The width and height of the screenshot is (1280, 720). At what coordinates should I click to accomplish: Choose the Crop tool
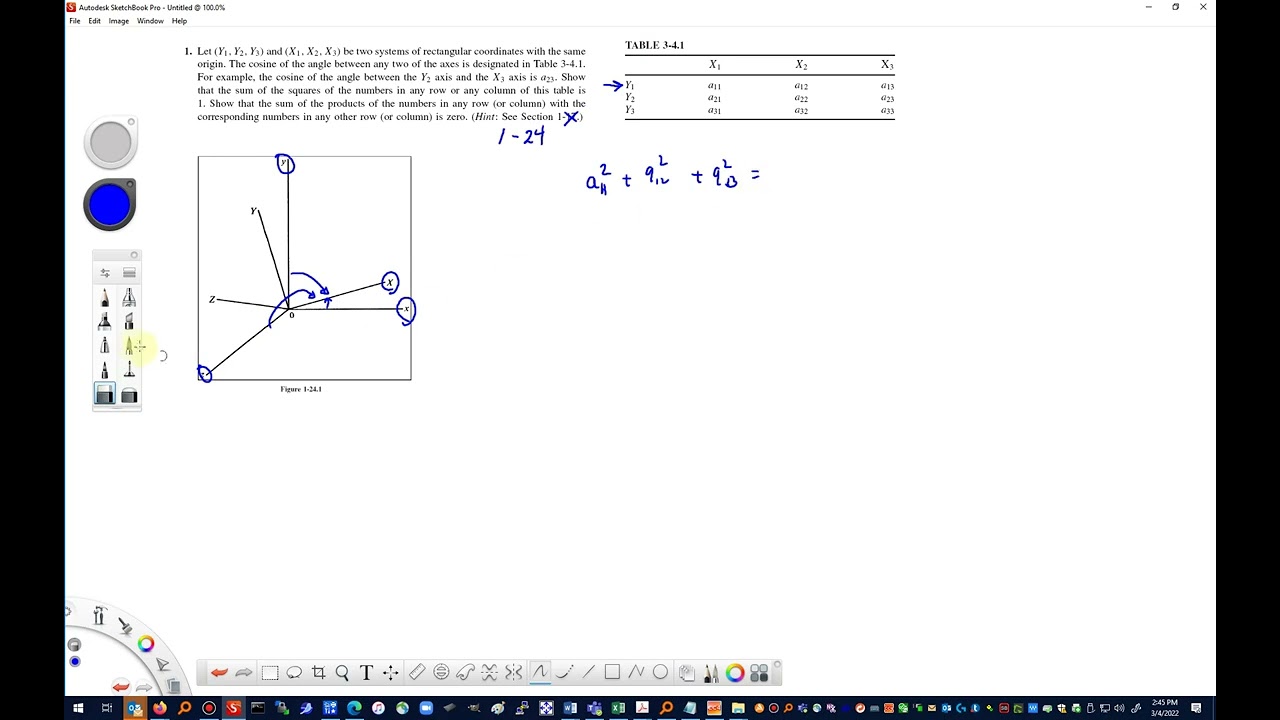(x=318, y=673)
